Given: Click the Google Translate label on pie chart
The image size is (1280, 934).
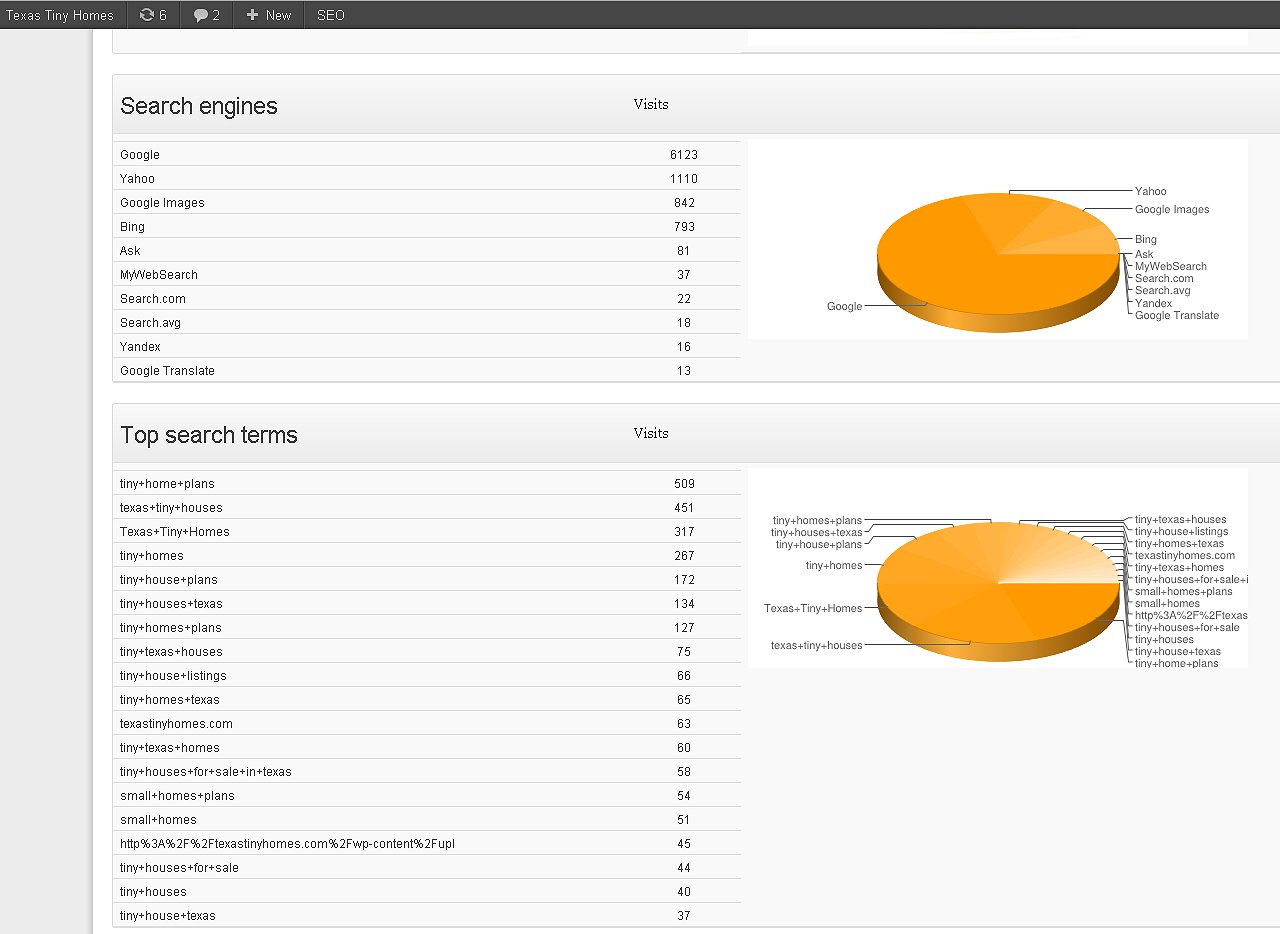Looking at the screenshot, I should click(x=1176, y=316).
